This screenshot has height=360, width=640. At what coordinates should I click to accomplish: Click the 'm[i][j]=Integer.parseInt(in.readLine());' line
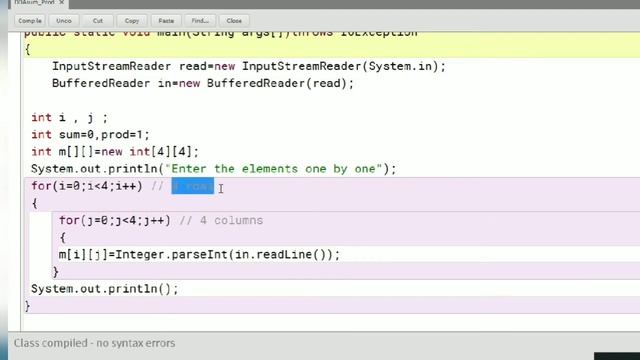[199, 255]
